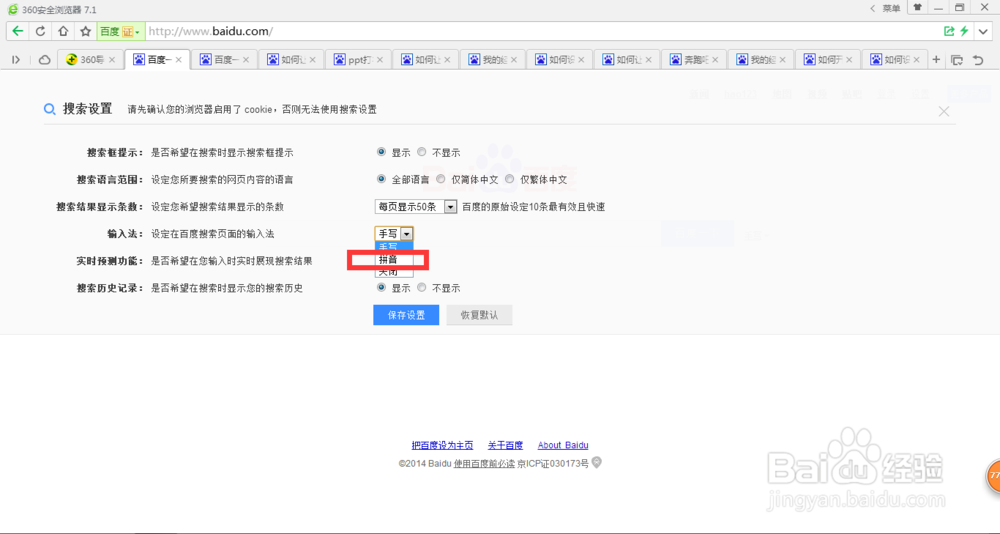
Task: Close the 奔跑吧 tab
Action: coord(715,60)
